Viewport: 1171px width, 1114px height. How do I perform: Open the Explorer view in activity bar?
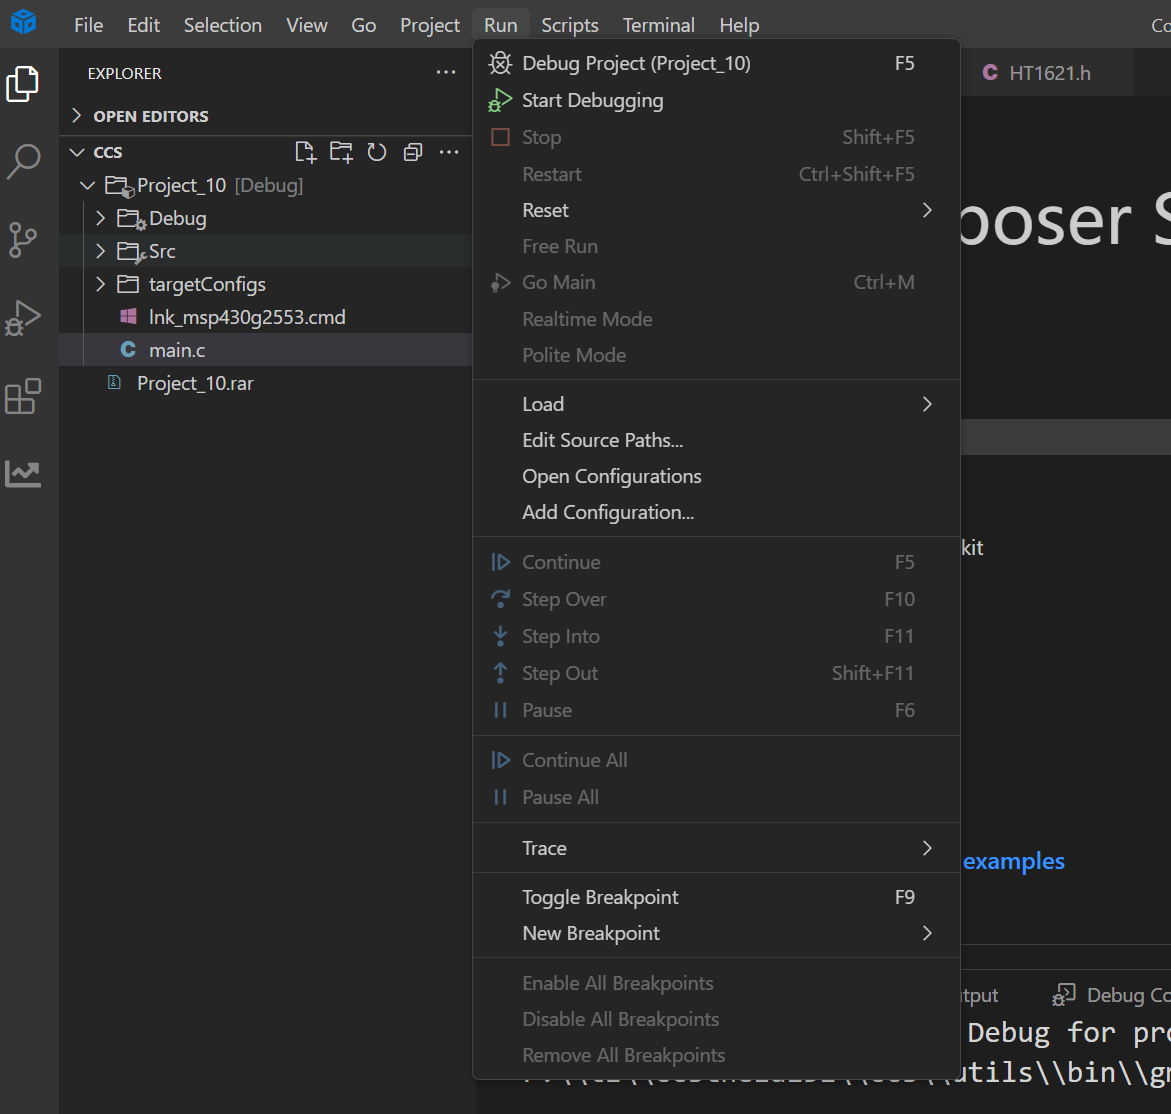pos(23,84)
